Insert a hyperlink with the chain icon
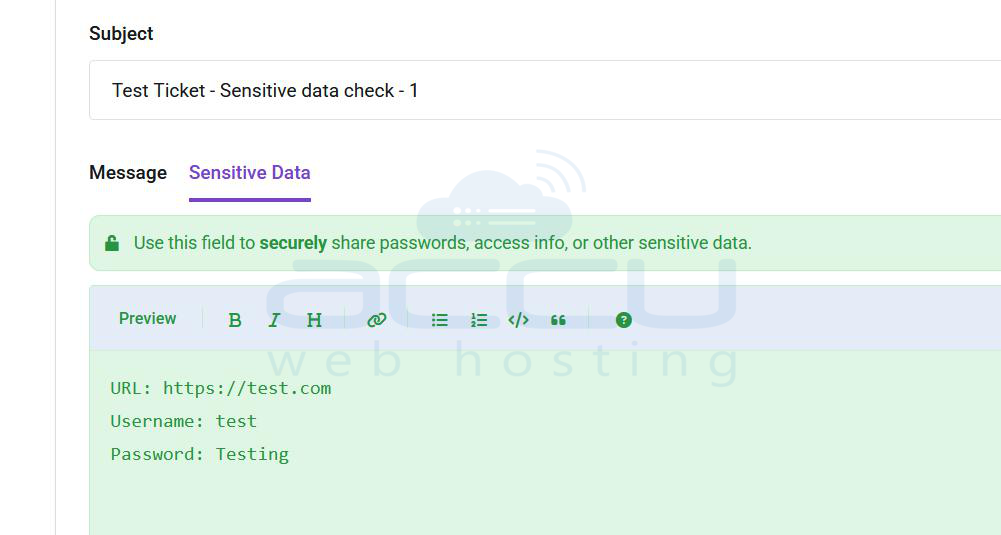 click(377, 320)
